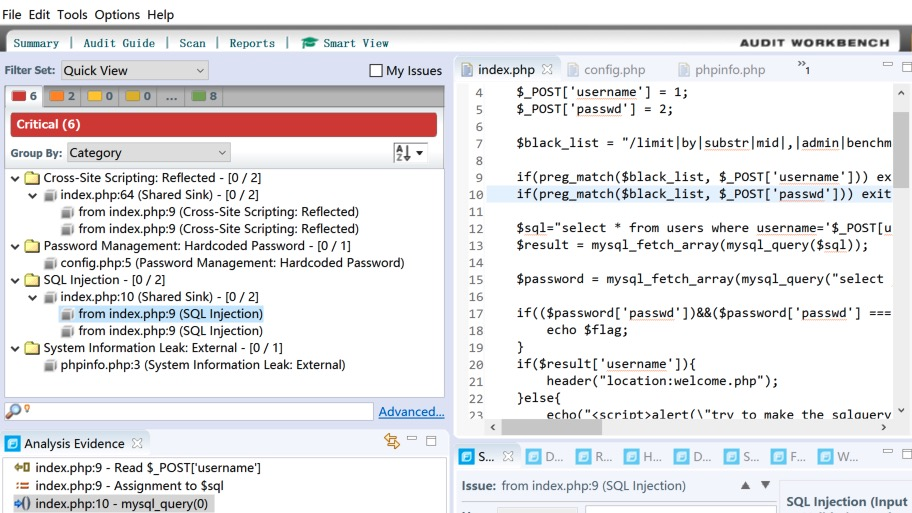Start a Scan from the toolbar

coord(192,43)
